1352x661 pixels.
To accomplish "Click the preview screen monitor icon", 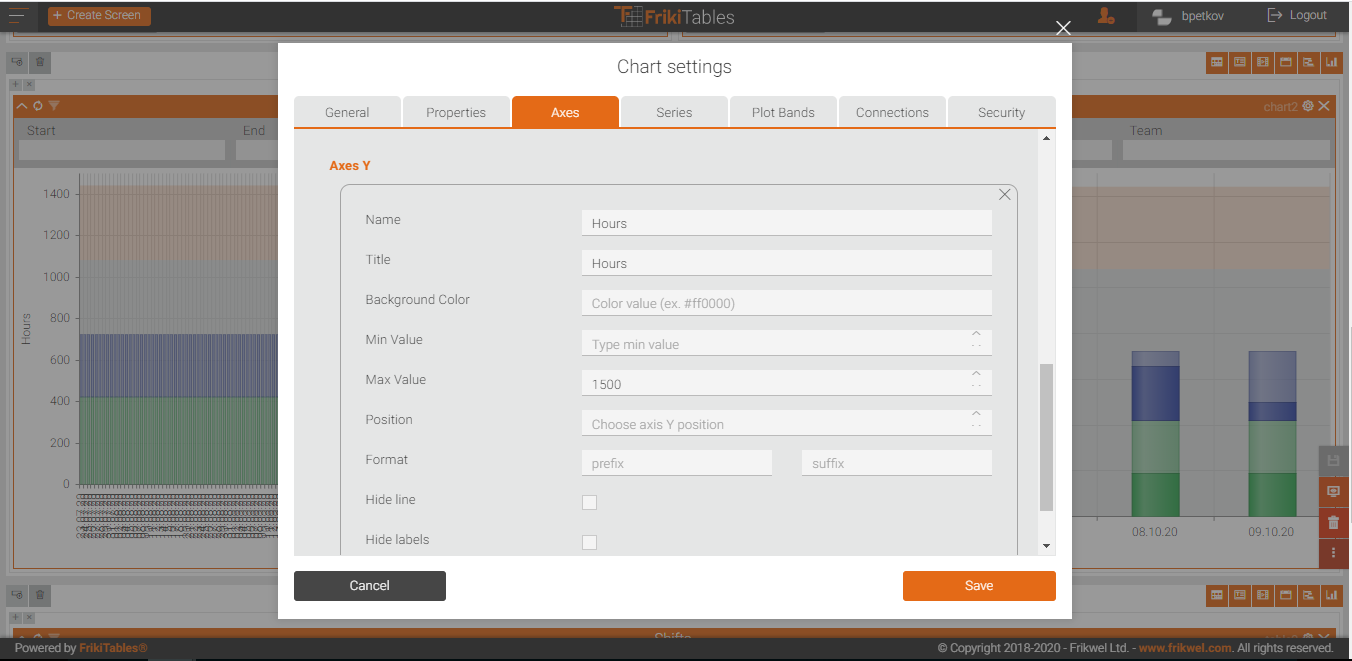I will [x=1333, y=492].
